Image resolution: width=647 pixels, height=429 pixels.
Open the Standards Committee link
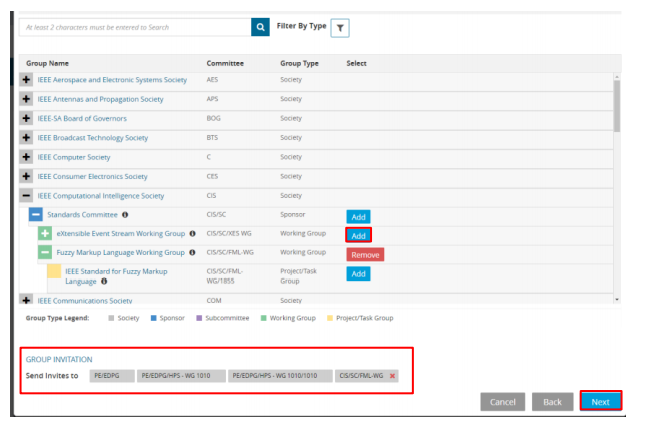pos(83,214)
